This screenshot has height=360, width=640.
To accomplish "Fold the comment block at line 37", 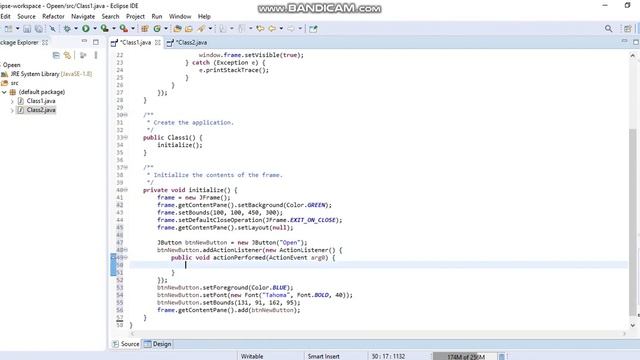I will point(126,167).
